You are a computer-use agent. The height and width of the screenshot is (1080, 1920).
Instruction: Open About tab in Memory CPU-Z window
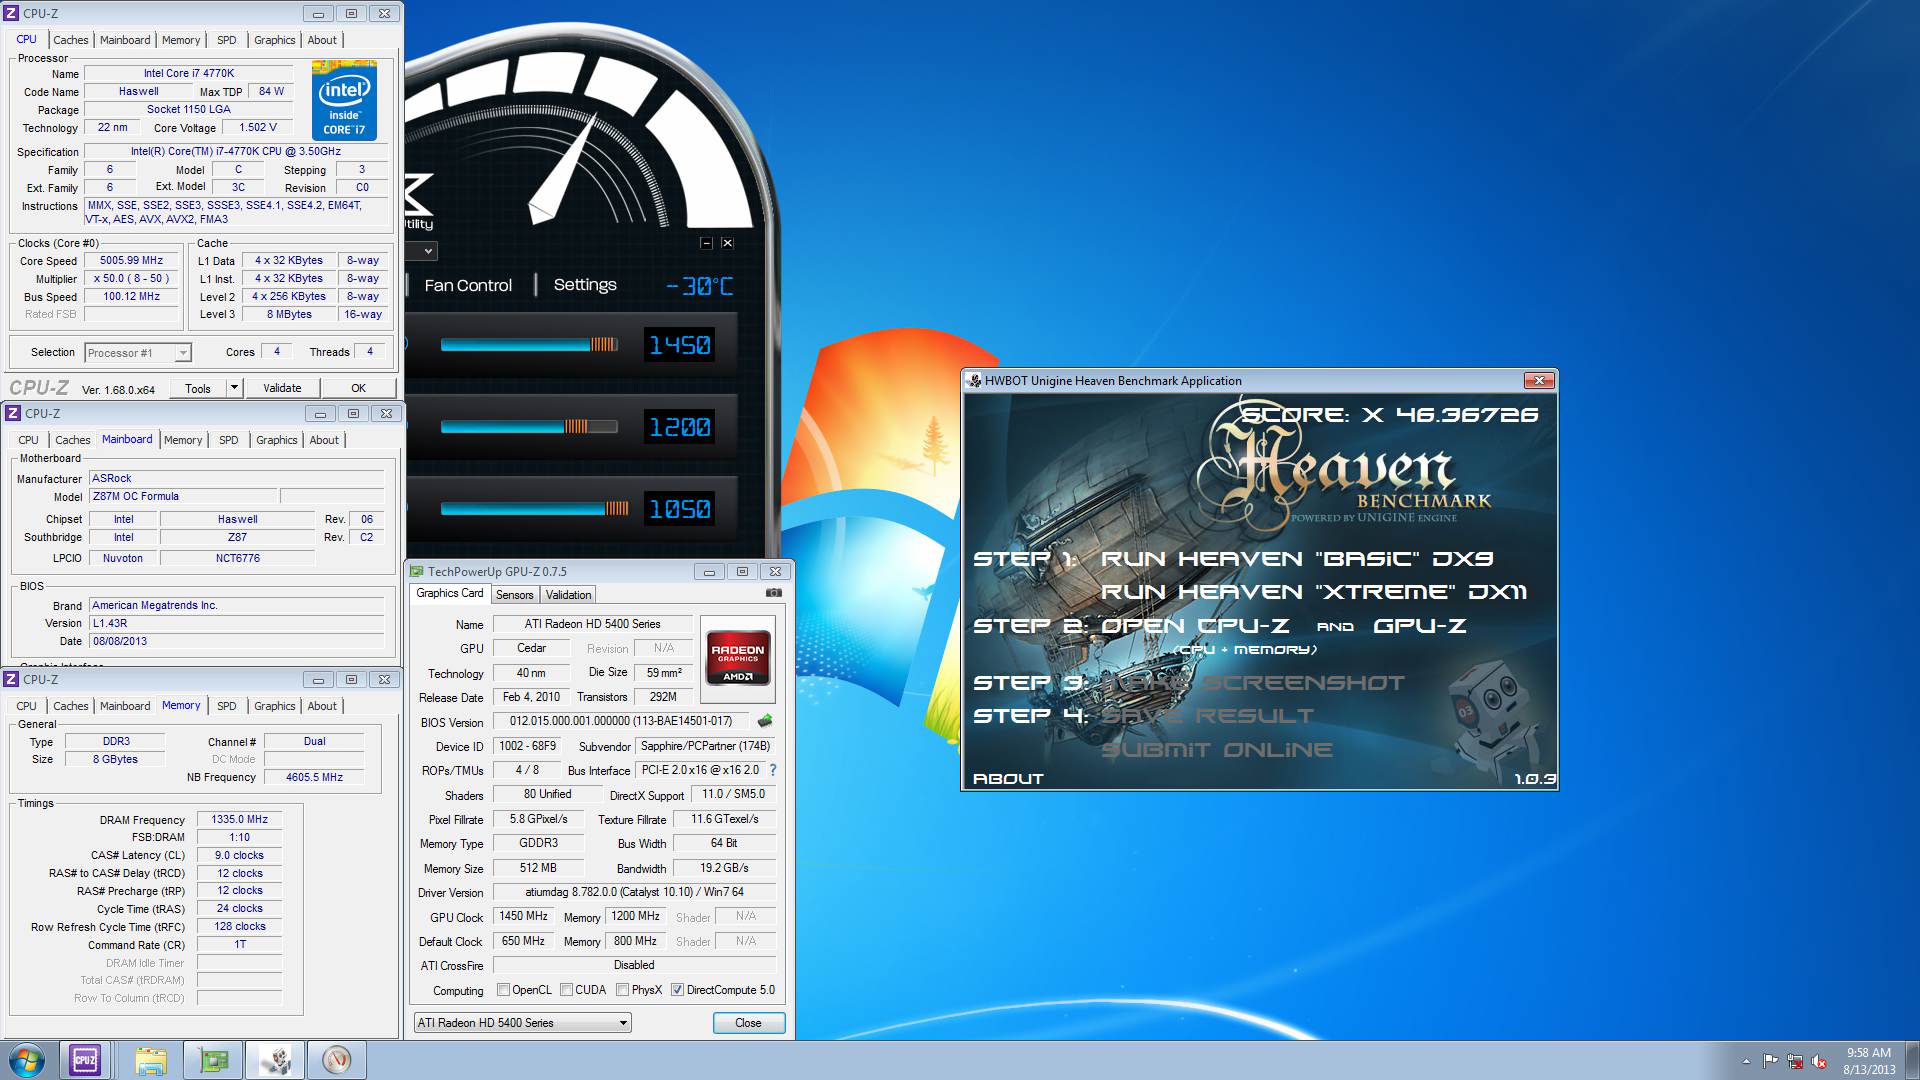click(x=322, y=706)
